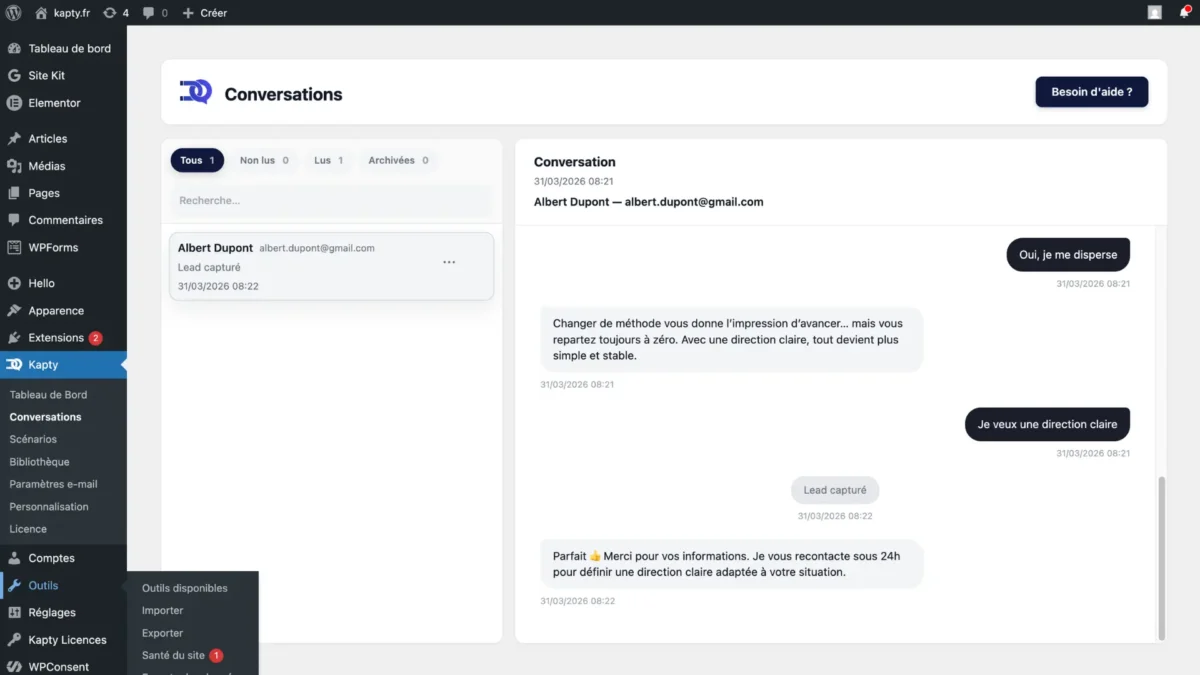Select the Elementor sidebar icon
Viewport: 1200px width, 675px height.
pyautogui.click(x=14, y=103)
